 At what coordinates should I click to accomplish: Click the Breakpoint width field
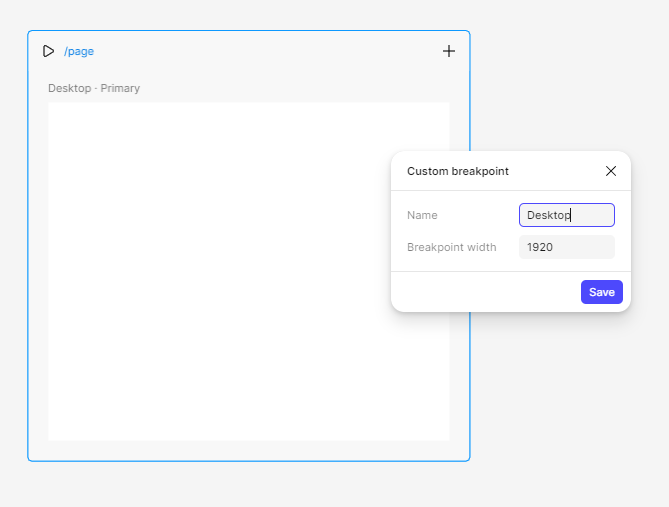coord(567,247)
